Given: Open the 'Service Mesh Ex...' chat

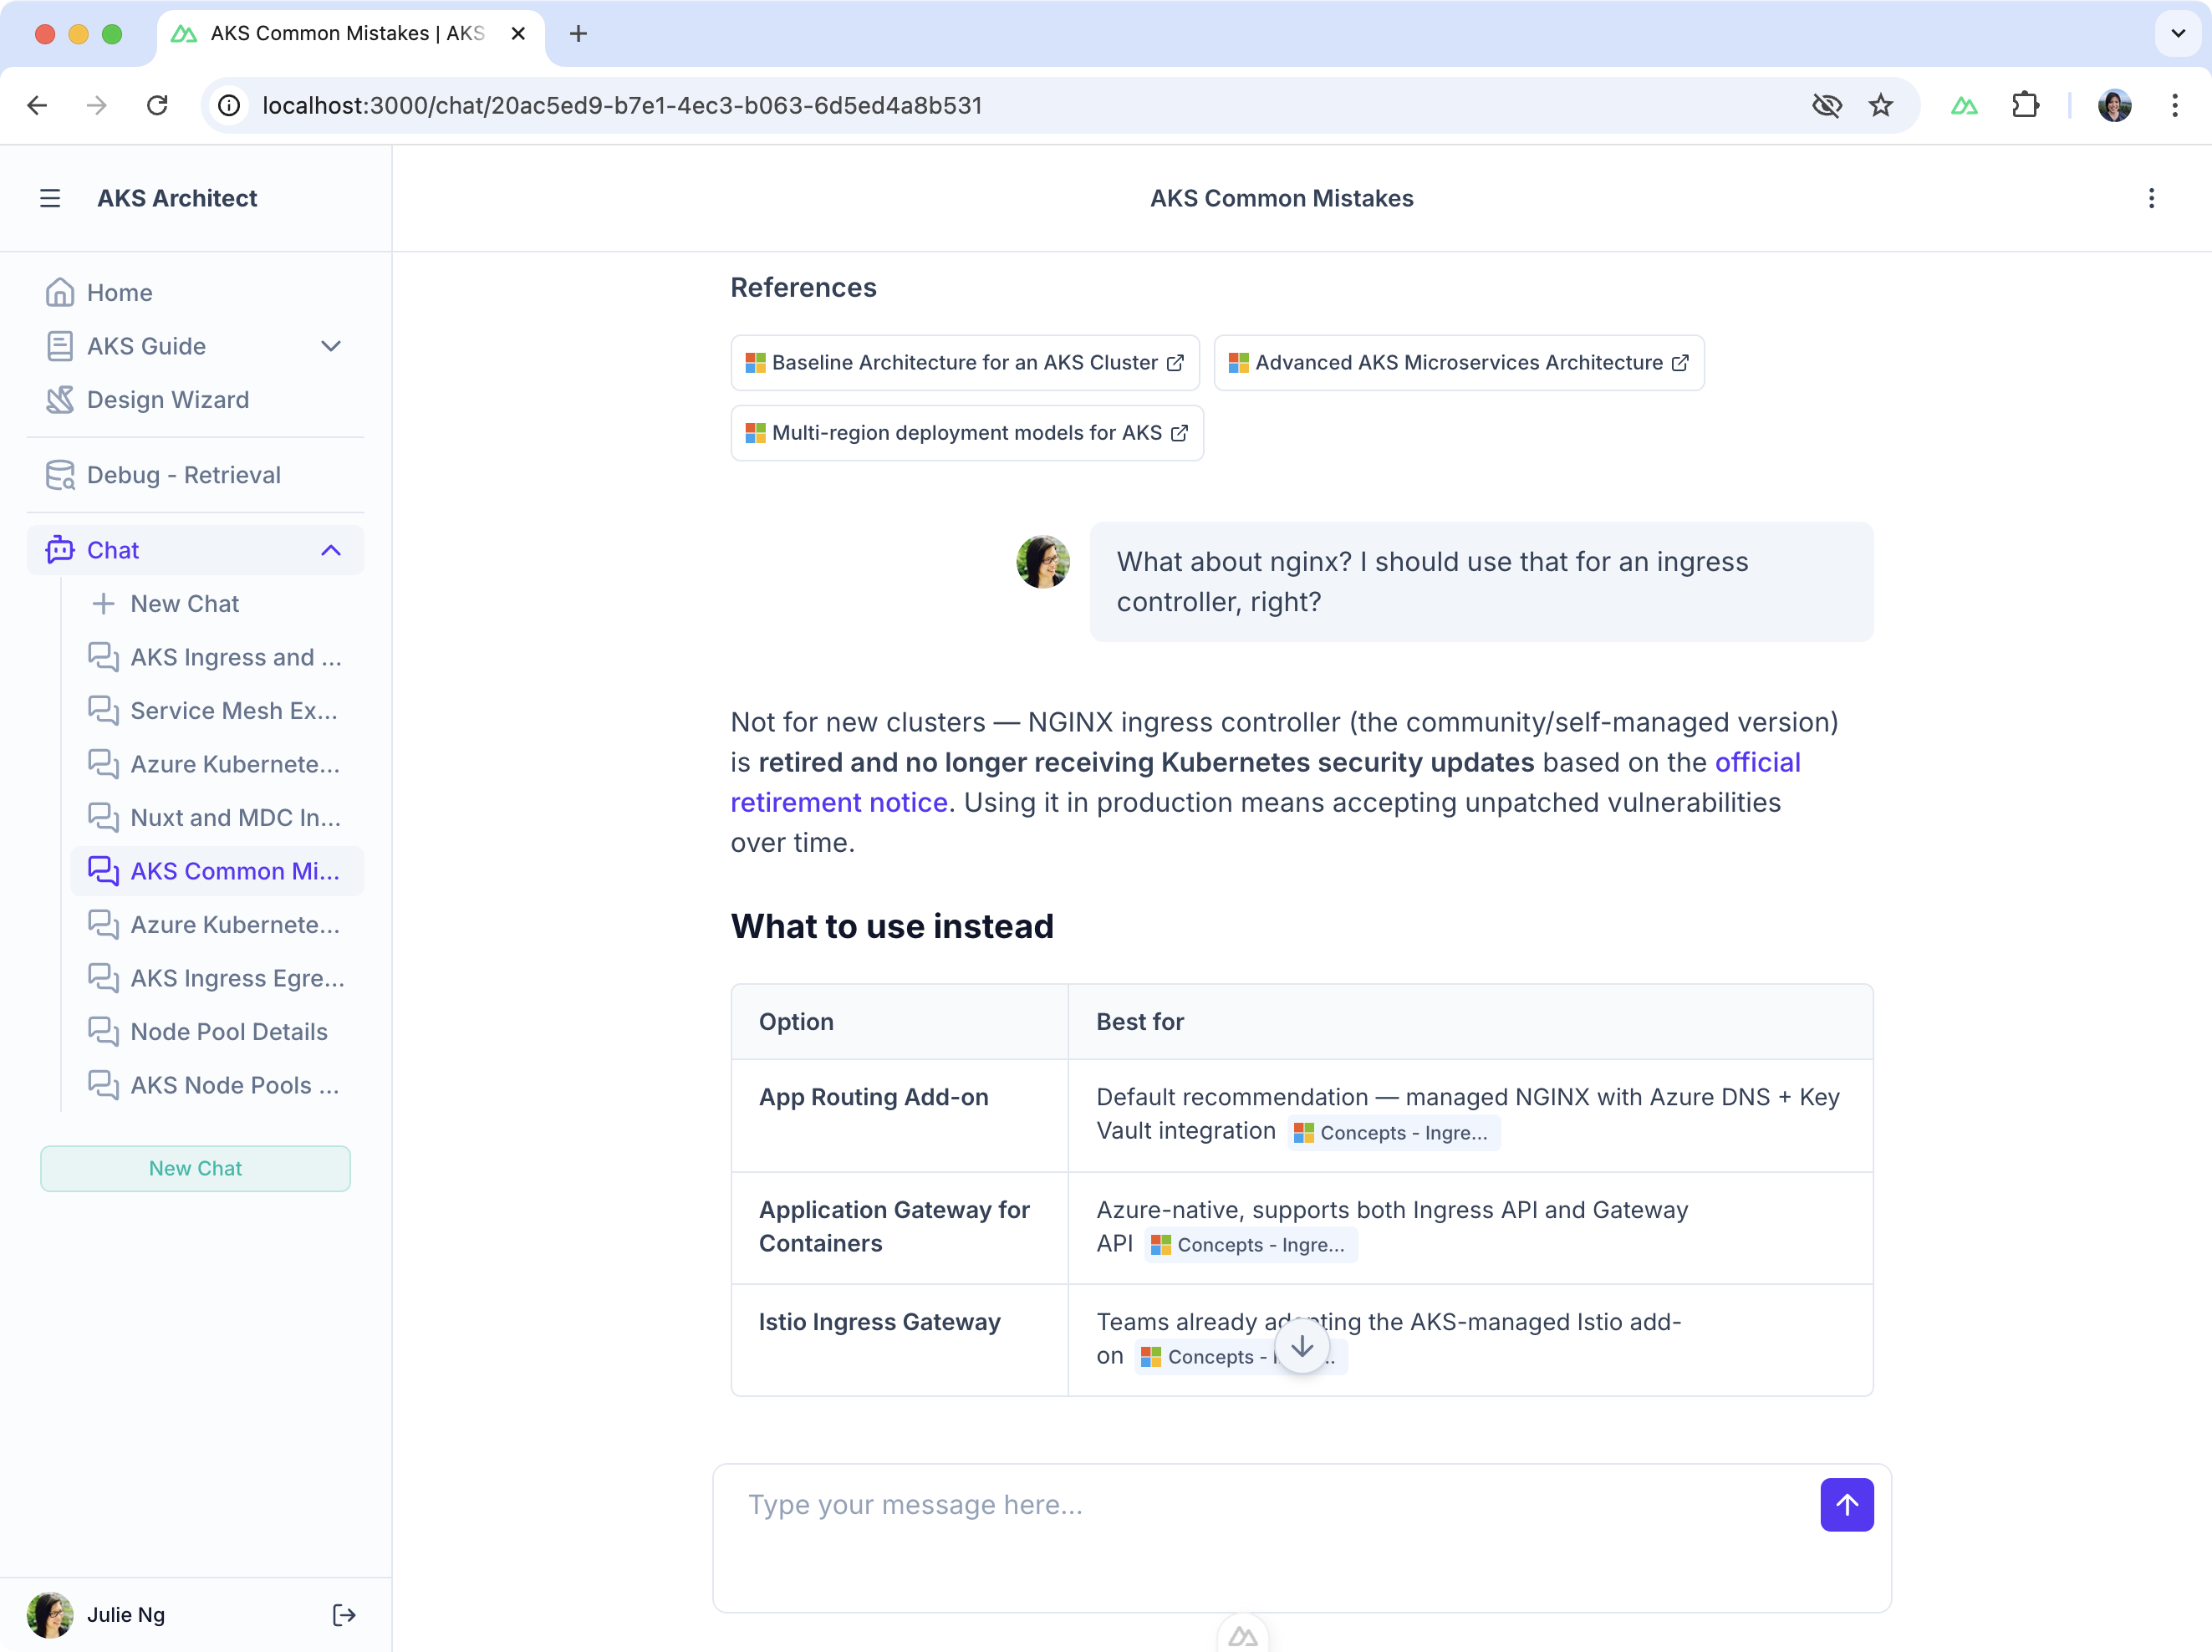Looking at the screenshot, I should click(217, 710).
